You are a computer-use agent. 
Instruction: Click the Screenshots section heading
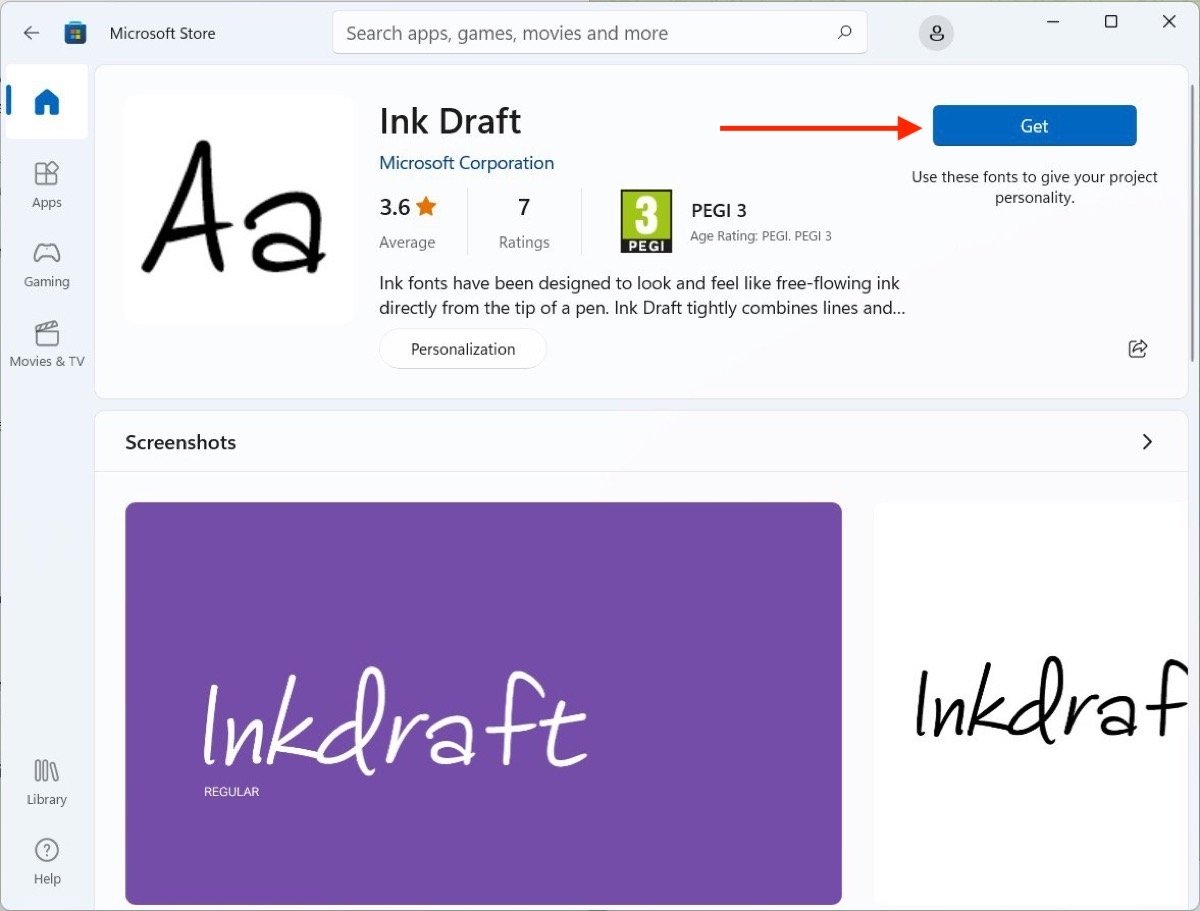[x=181, y=442]
